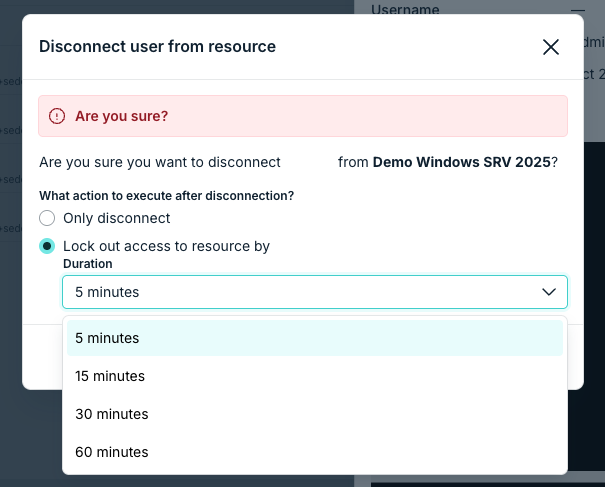Select the Only disconnect radio option
Viewport: 605px width, 487px height.
[x=47, y=218]
